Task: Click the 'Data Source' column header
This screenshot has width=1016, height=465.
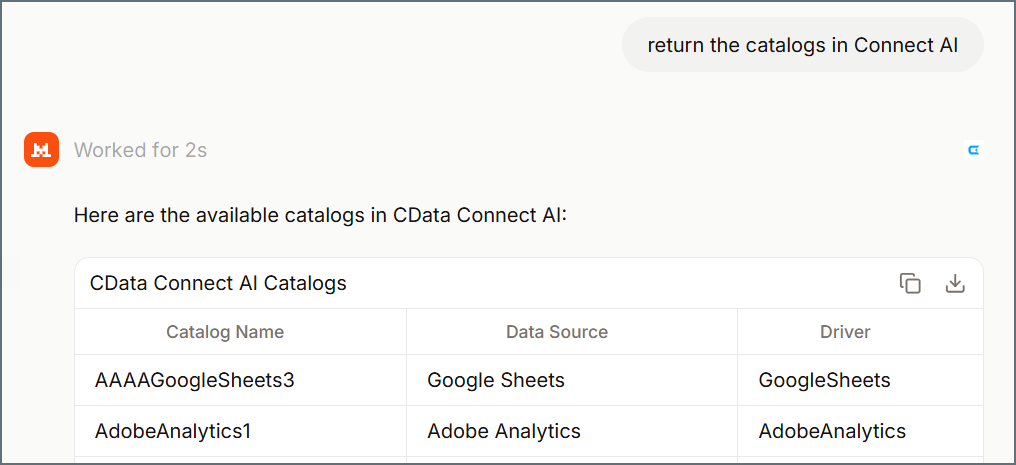Action: (x=557, y=332)
